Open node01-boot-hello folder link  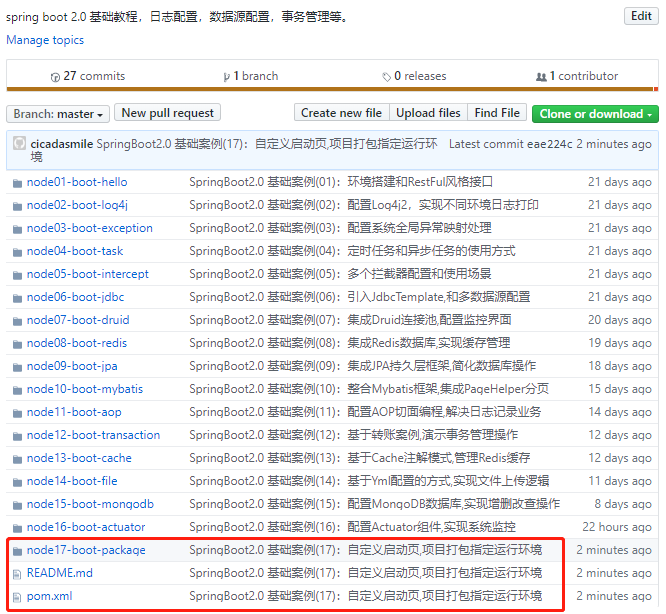77,182
